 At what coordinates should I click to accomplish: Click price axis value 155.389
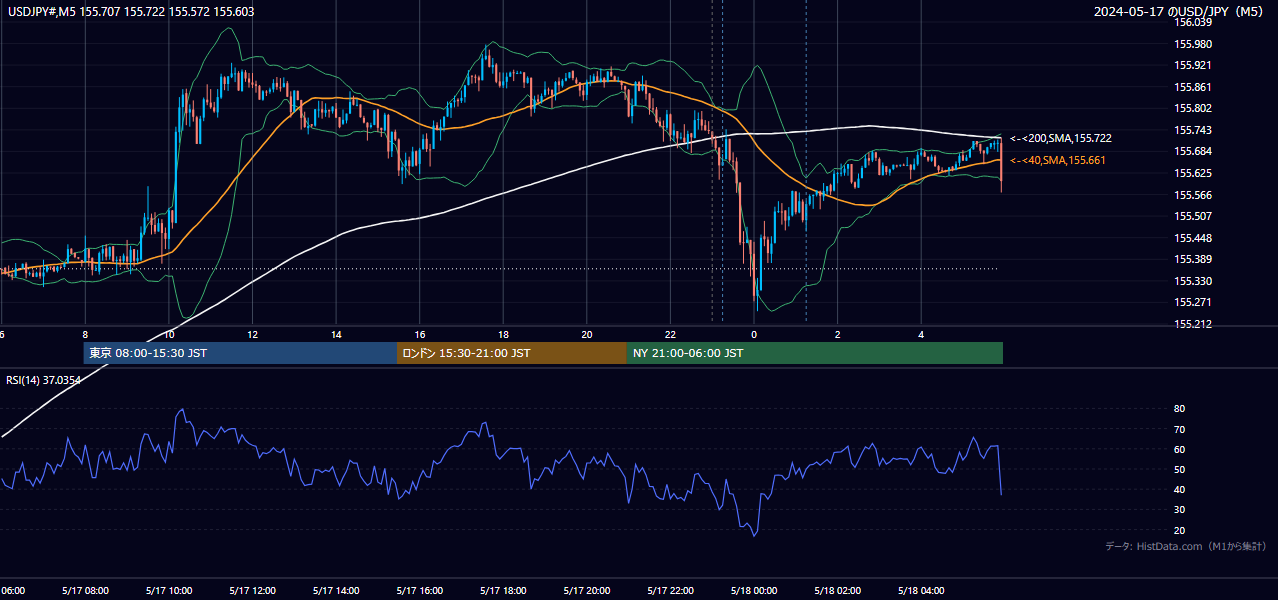tap(1193, 259)
